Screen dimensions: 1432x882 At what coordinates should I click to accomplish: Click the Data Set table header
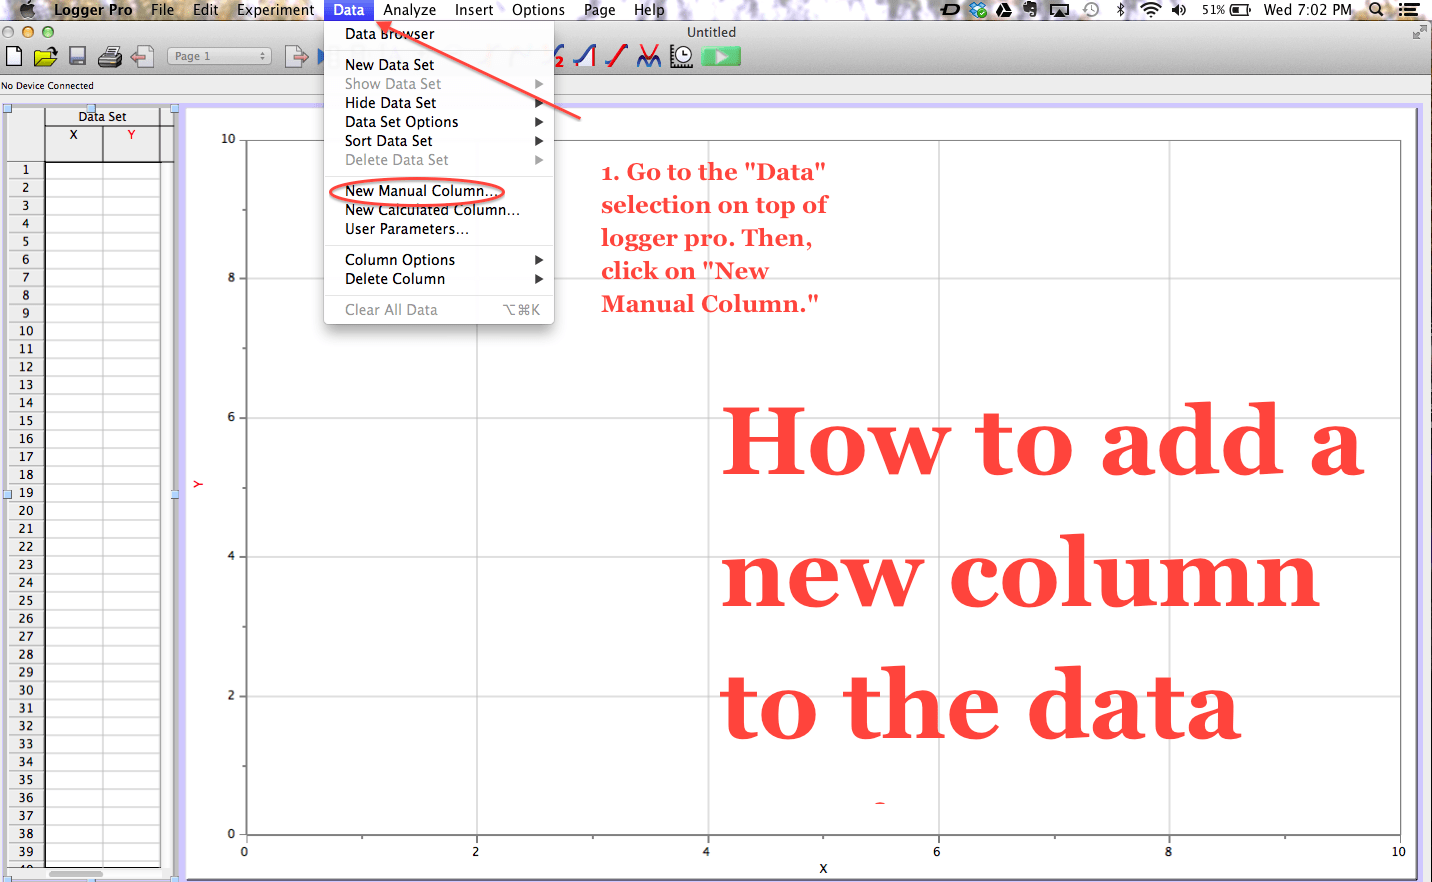coord(102,116)
